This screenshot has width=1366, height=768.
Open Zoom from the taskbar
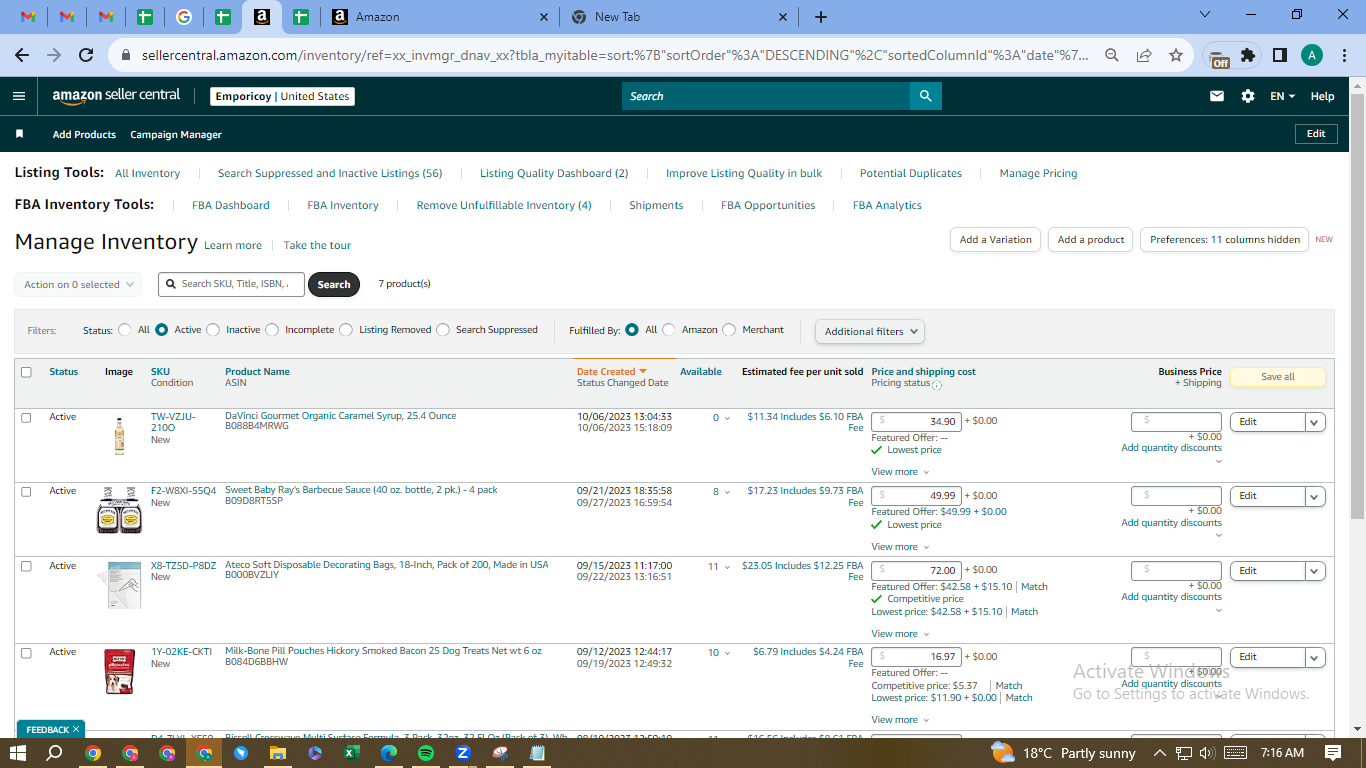463,752
